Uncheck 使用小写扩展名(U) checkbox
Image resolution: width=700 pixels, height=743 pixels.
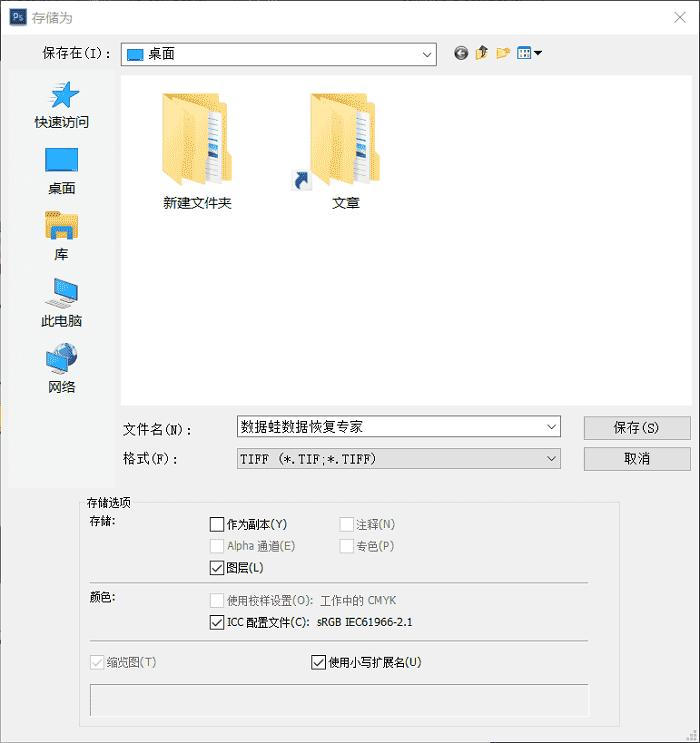(x=318, y=662)
